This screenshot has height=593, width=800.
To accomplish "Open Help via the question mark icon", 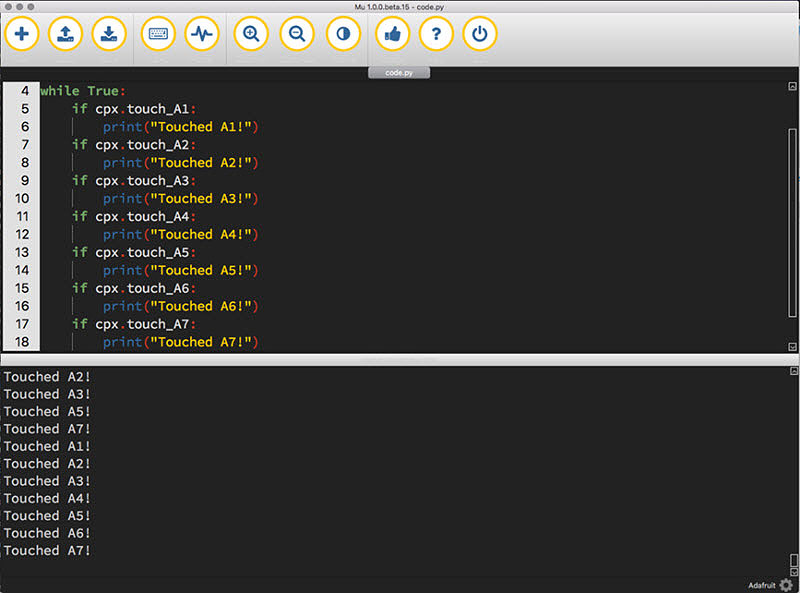I will [x=435, y=33].
